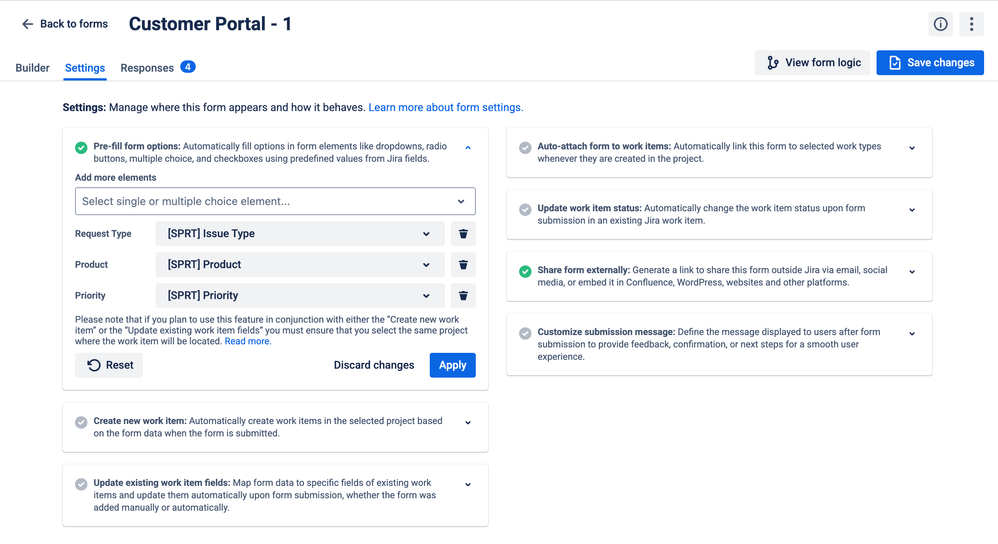Click the back arrow to forms
The height and width of the screenshot is (544, 998).
coord(27,24)
